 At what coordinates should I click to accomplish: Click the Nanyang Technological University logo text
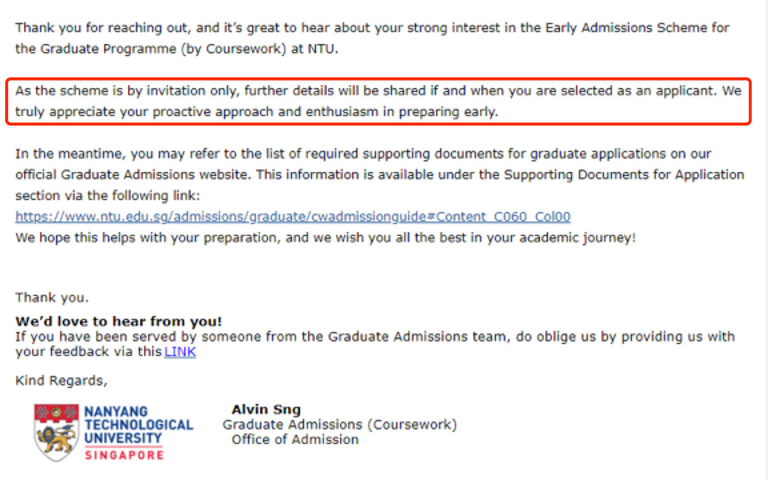pyautogui.click(x=139, y=425)
